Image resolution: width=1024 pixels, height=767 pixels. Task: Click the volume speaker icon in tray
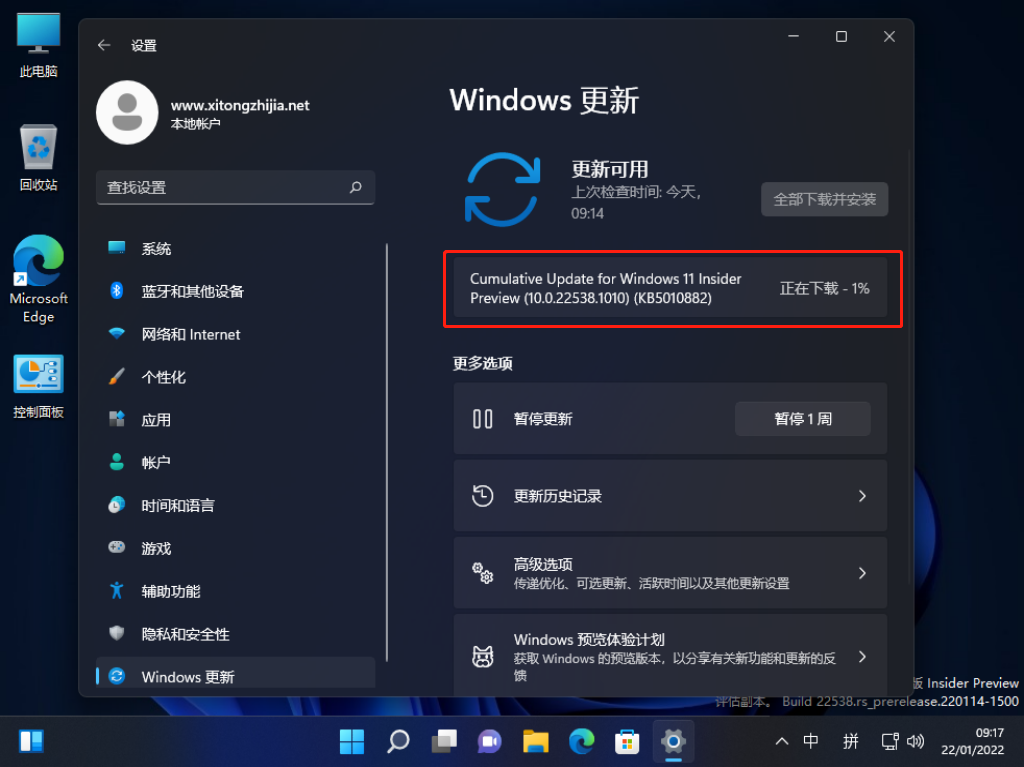coord(916,742)
